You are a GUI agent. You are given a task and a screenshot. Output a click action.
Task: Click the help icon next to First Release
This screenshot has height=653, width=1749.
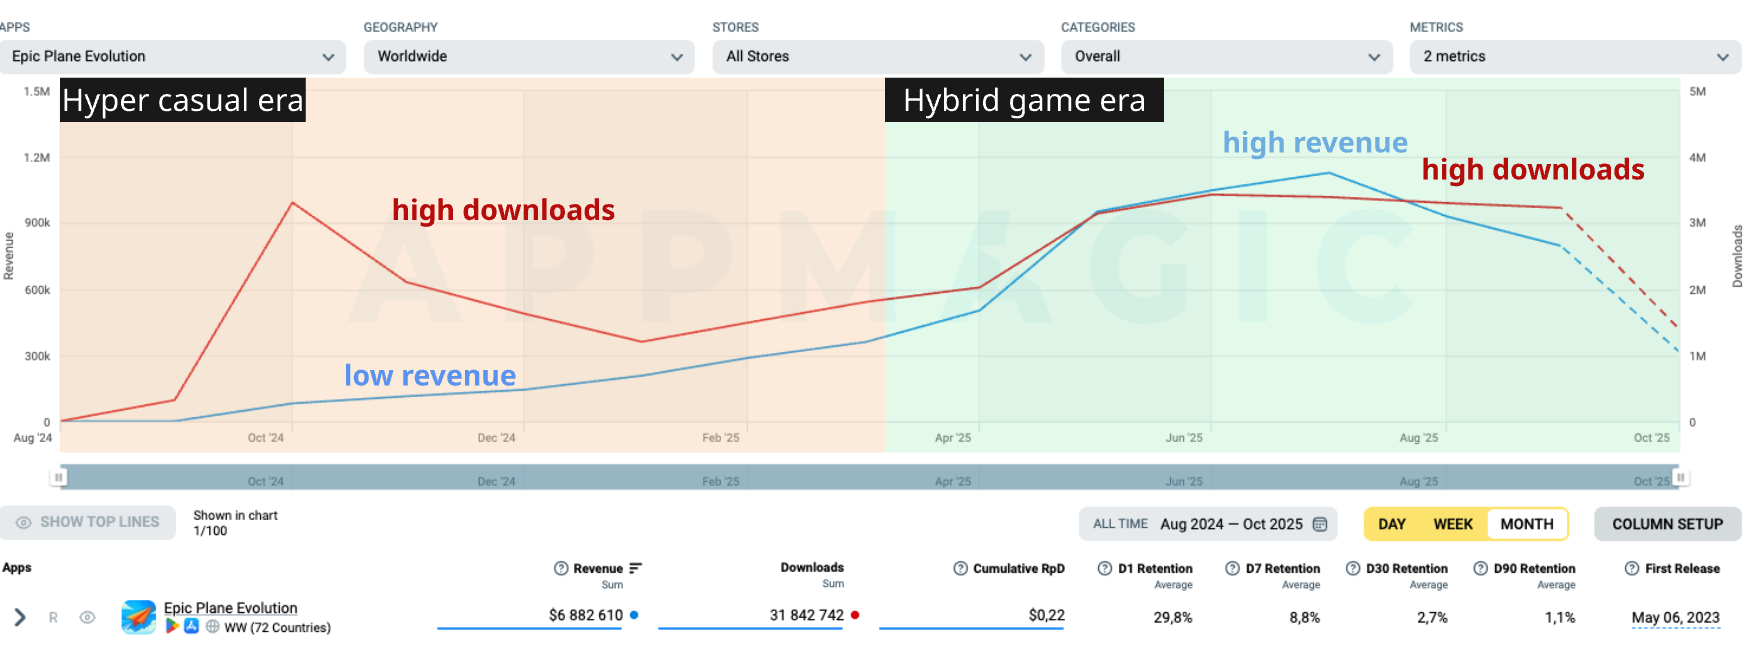pos(1632,568)
